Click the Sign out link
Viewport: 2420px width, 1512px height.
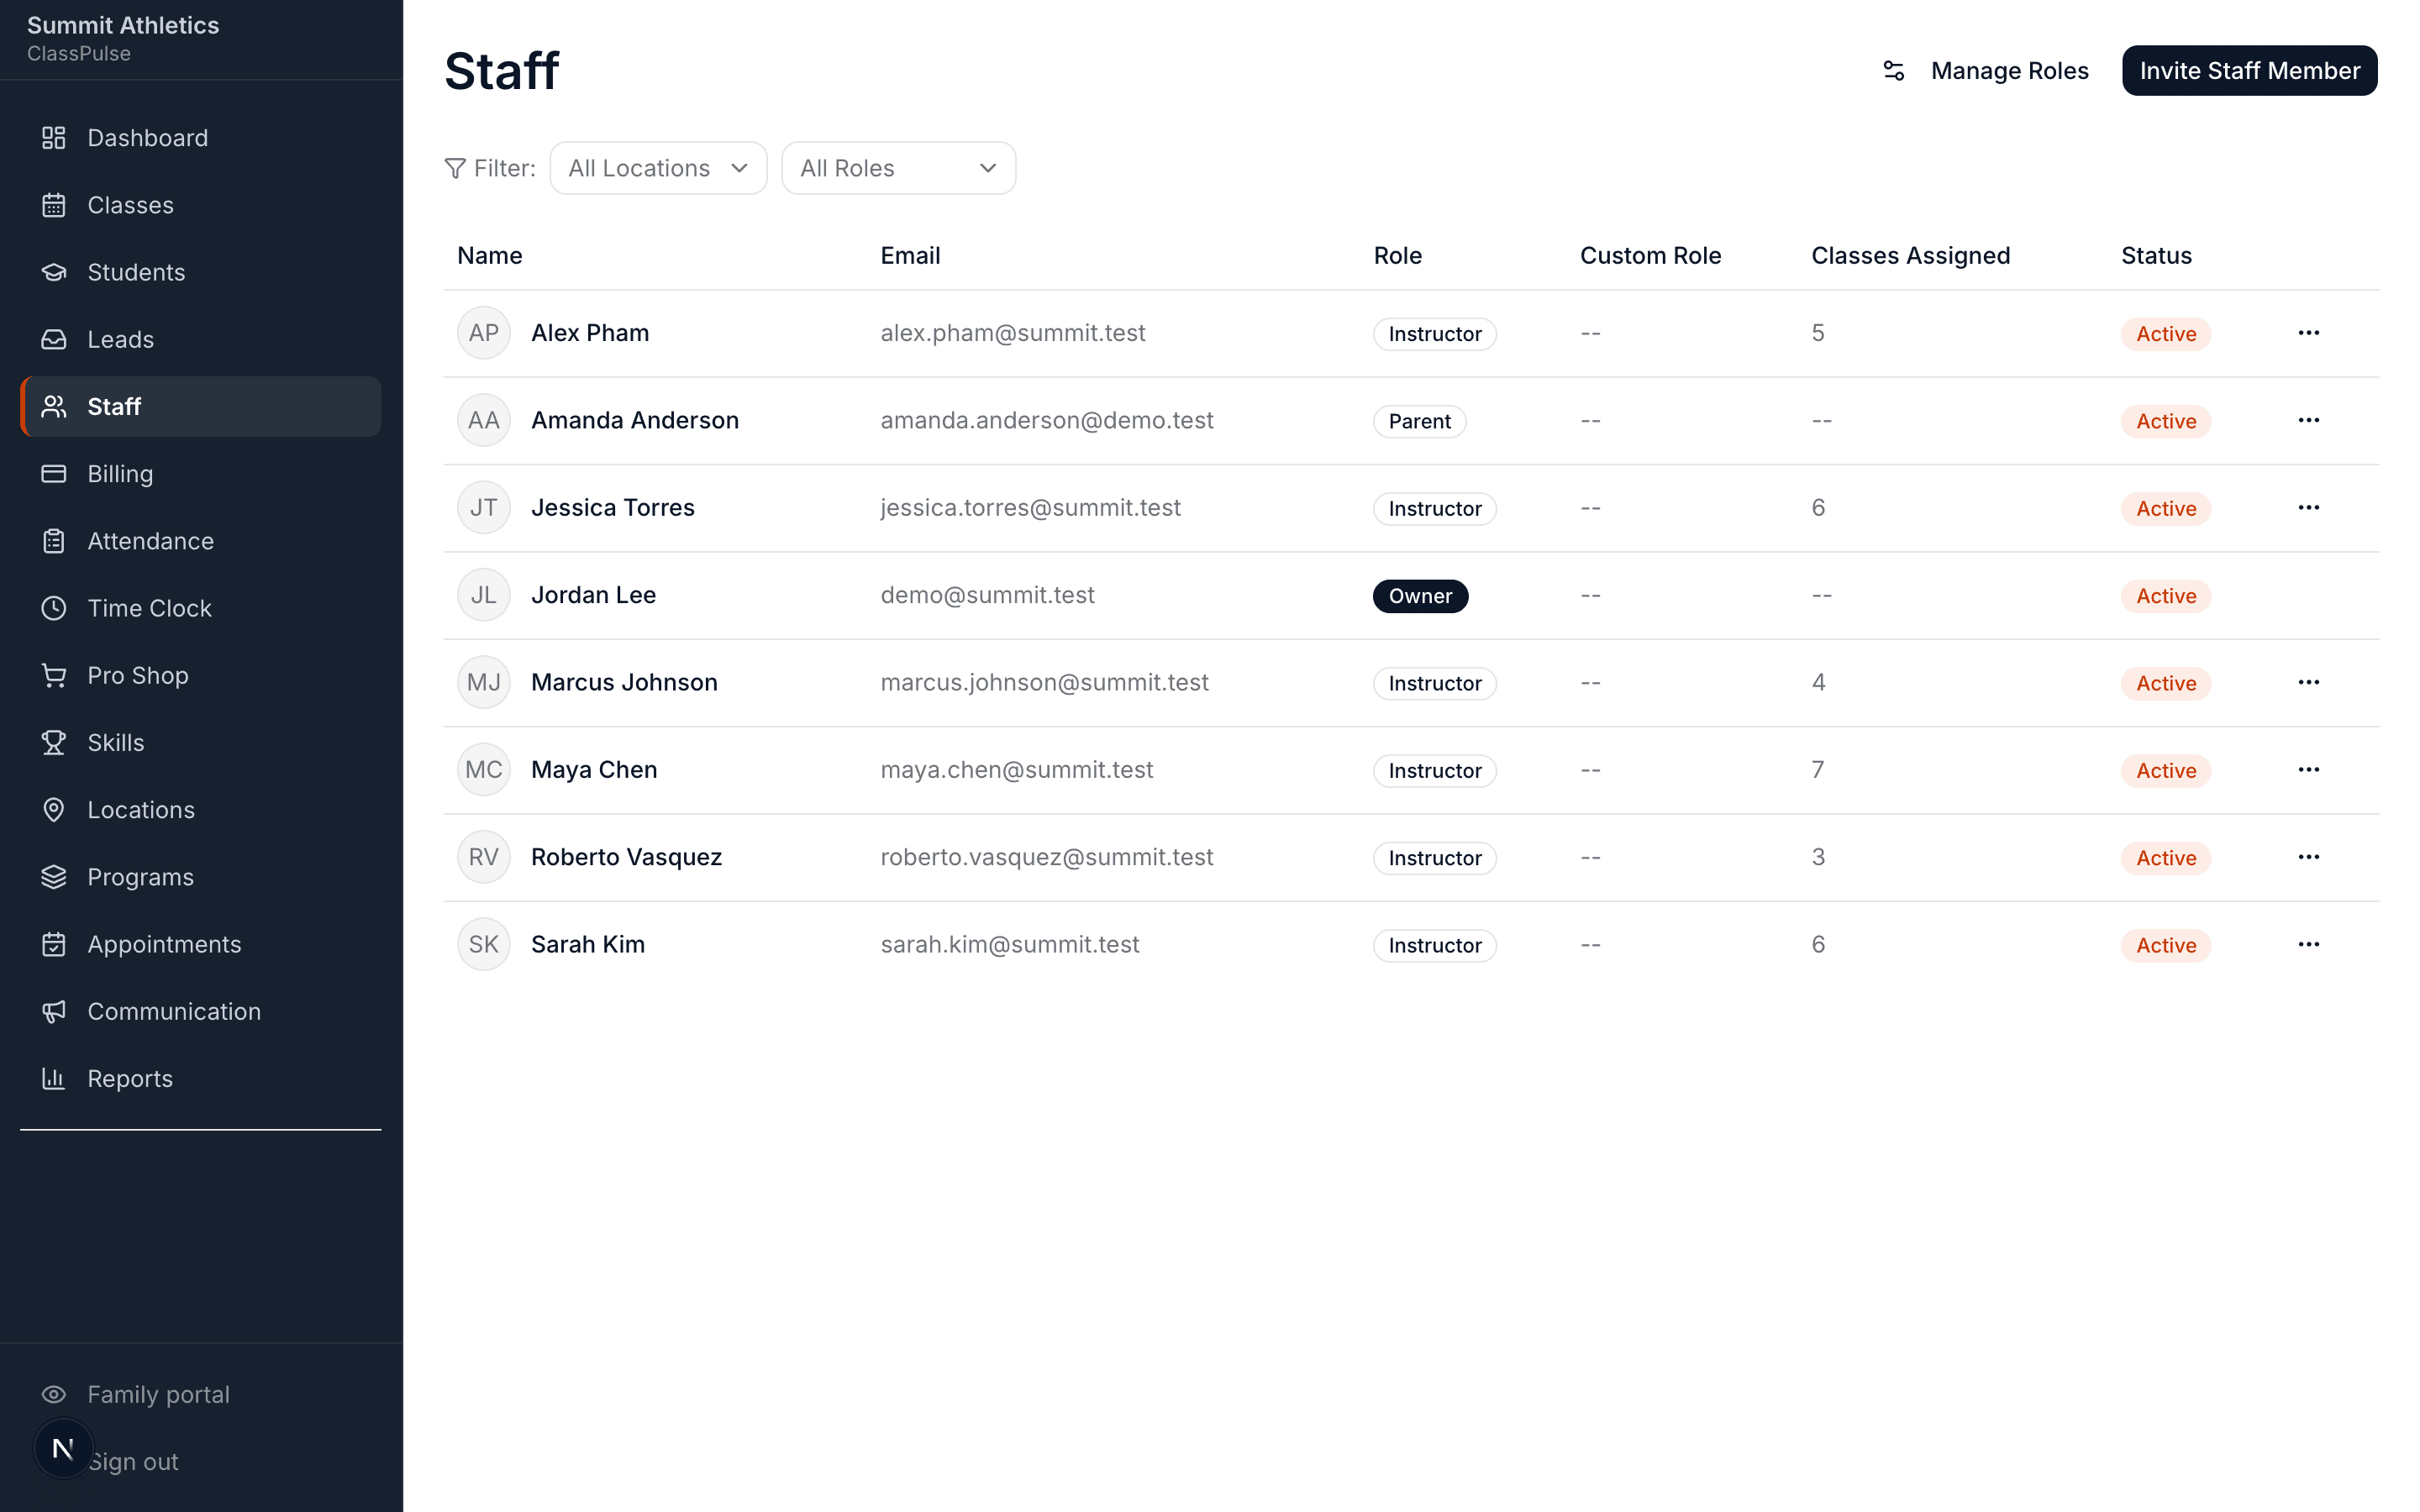pyautogui.click(x=133, y=1461)
